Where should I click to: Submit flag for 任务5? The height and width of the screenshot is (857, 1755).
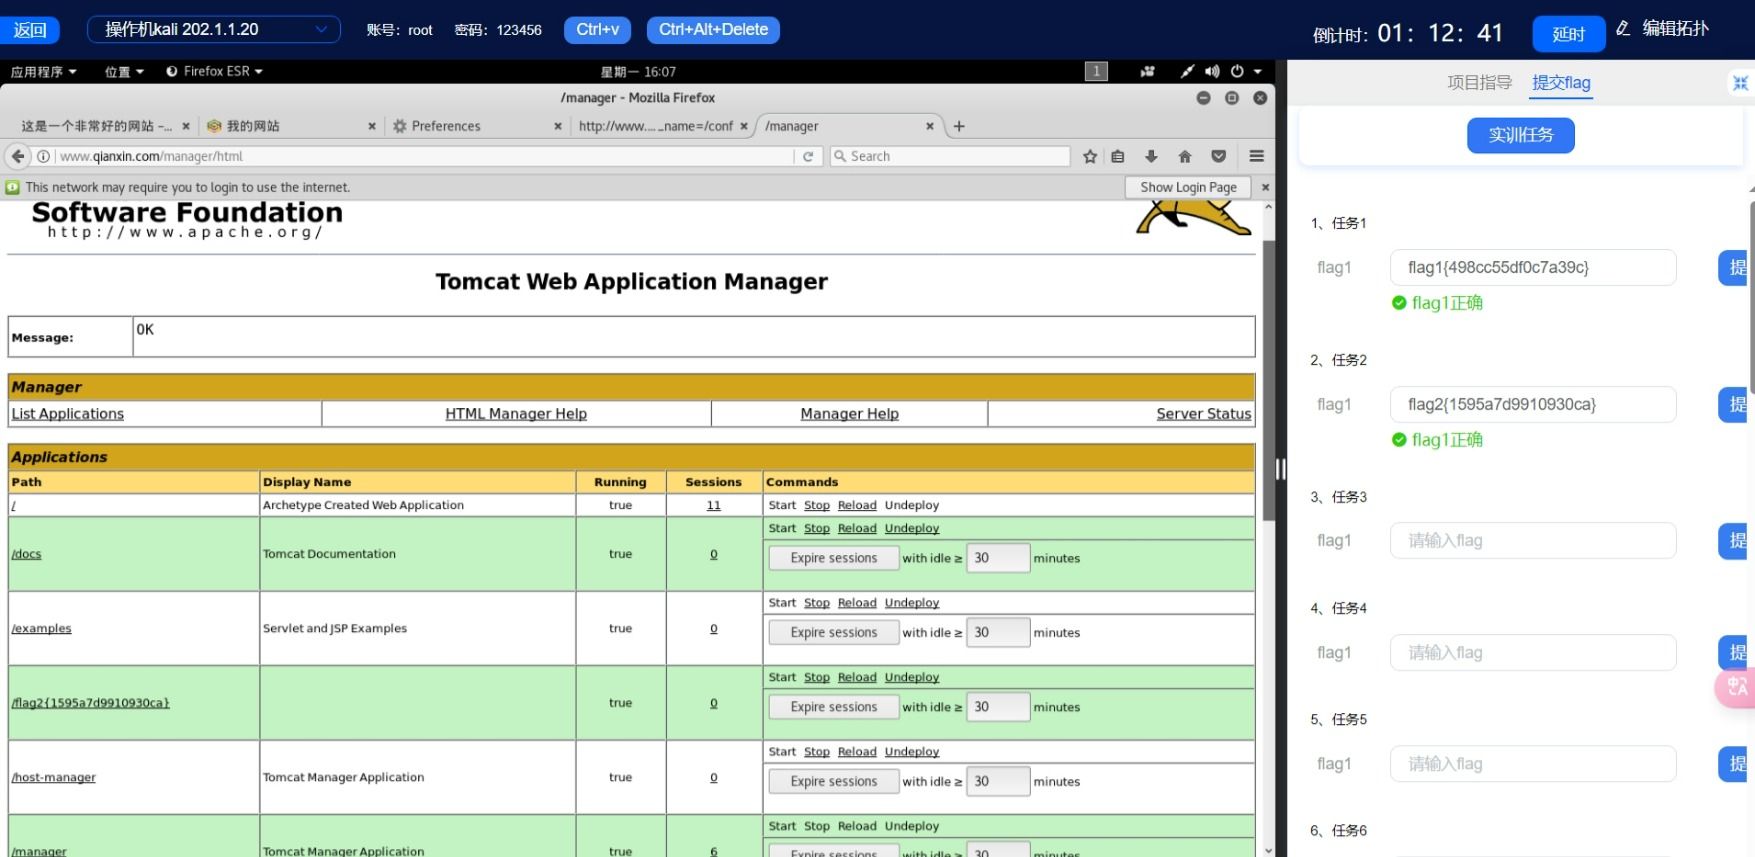1735,764
